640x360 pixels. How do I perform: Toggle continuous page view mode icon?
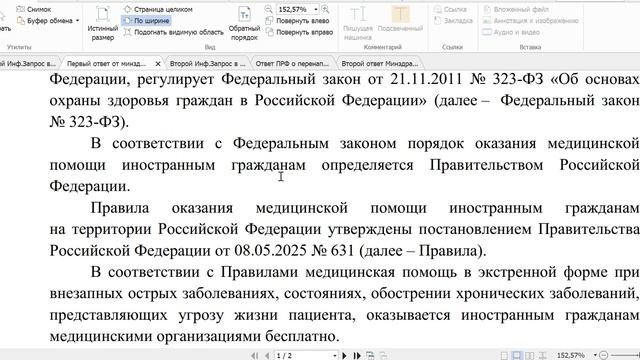[517, 356]
